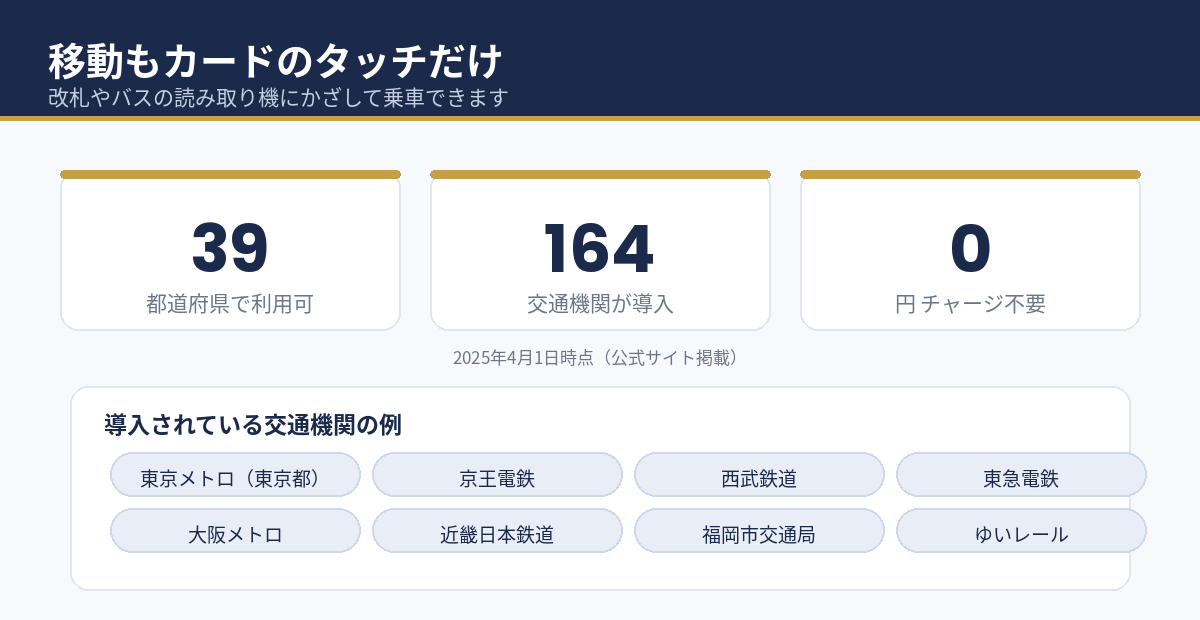This screenshot has height=620, width=1200.
Task: Click the 東京メトロ（東京都） chip
Action: [235, 475]
